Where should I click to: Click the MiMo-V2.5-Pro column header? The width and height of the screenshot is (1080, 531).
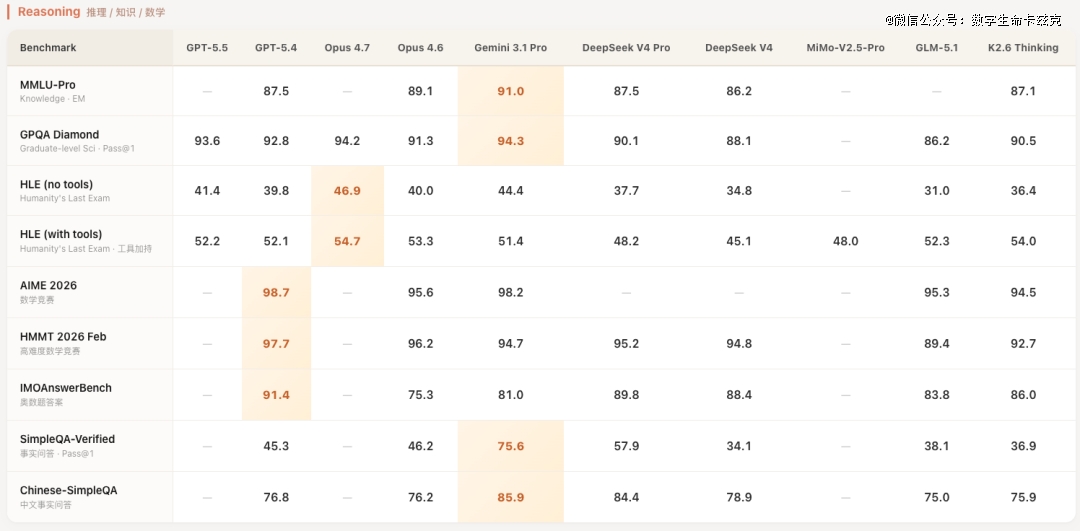[x=845, y=48]
